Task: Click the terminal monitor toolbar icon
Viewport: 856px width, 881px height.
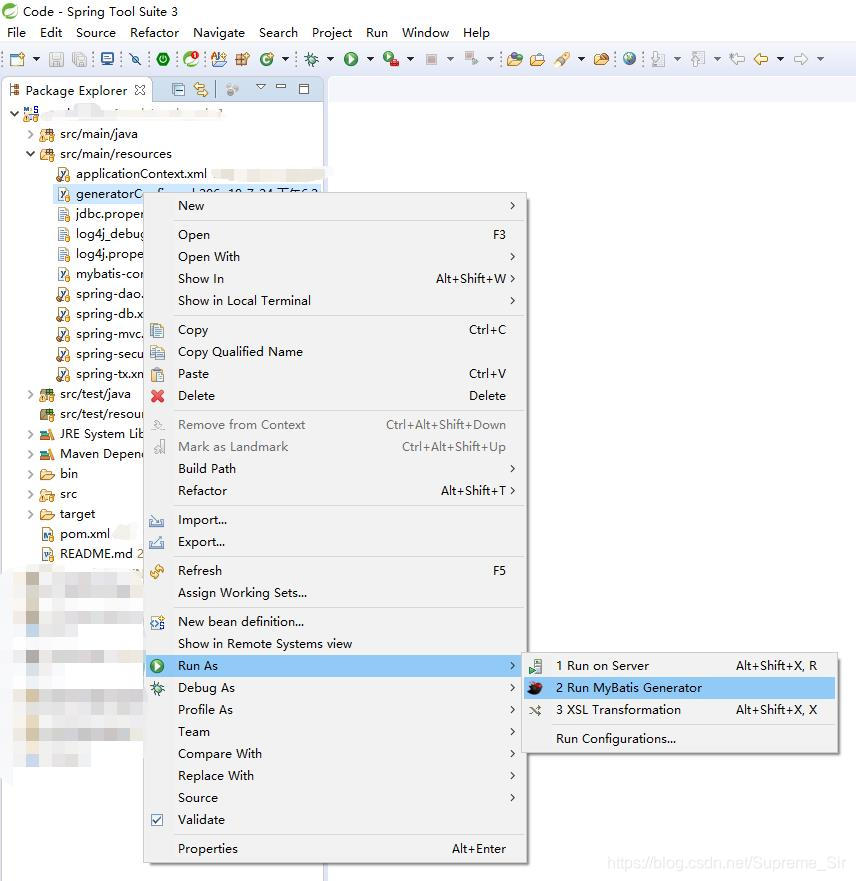Action: [107, 59]
